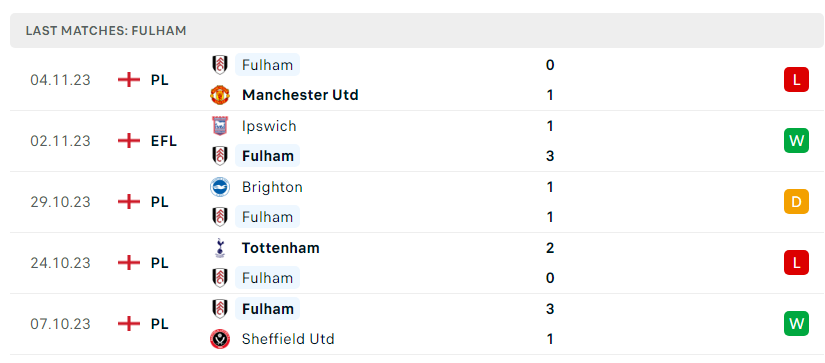Click the Brighton club crest
825x363 pixels.
[x=219, y=187]
